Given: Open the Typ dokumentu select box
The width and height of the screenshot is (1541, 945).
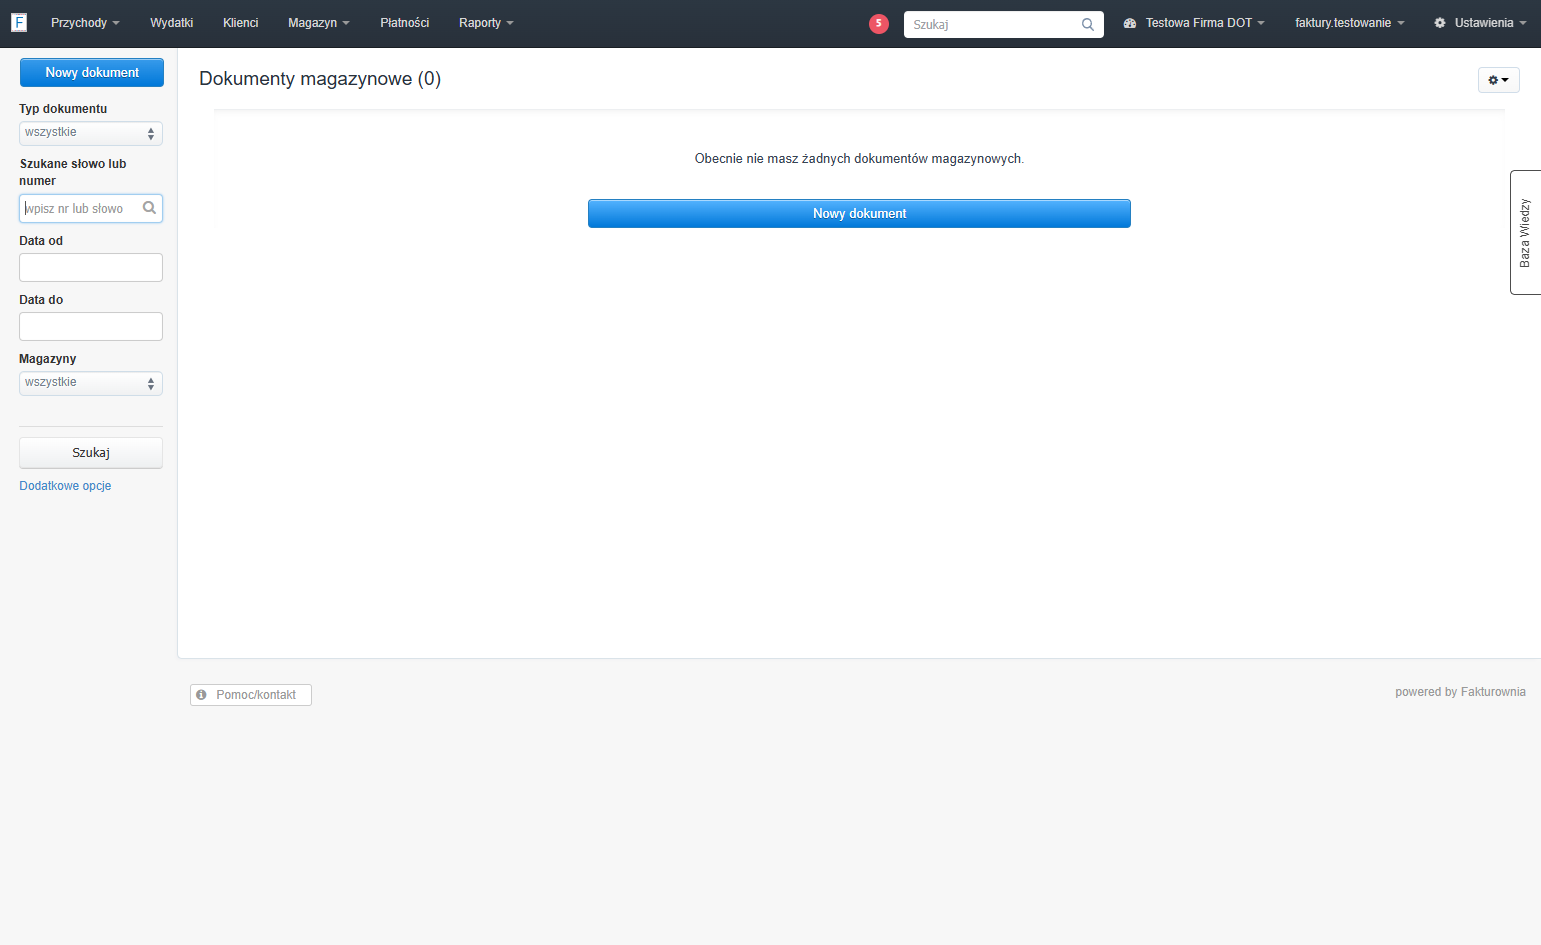Looking at the screenshot, I should point(91,133).
